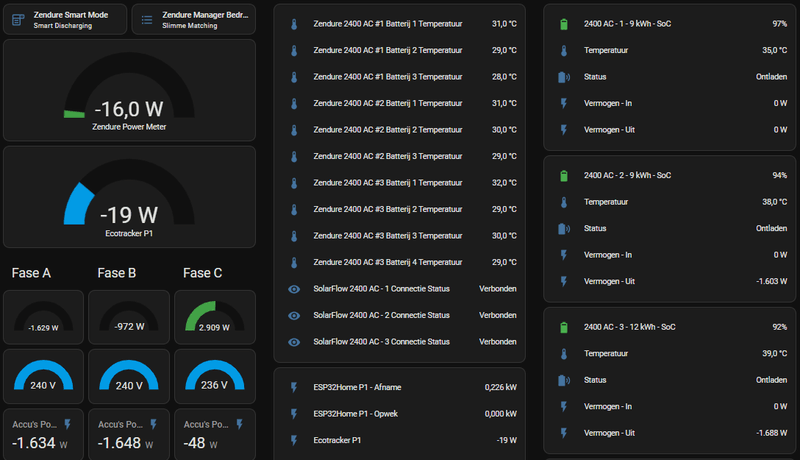Click the Fase B heading
800x460 pixels.
pos(117,273)
